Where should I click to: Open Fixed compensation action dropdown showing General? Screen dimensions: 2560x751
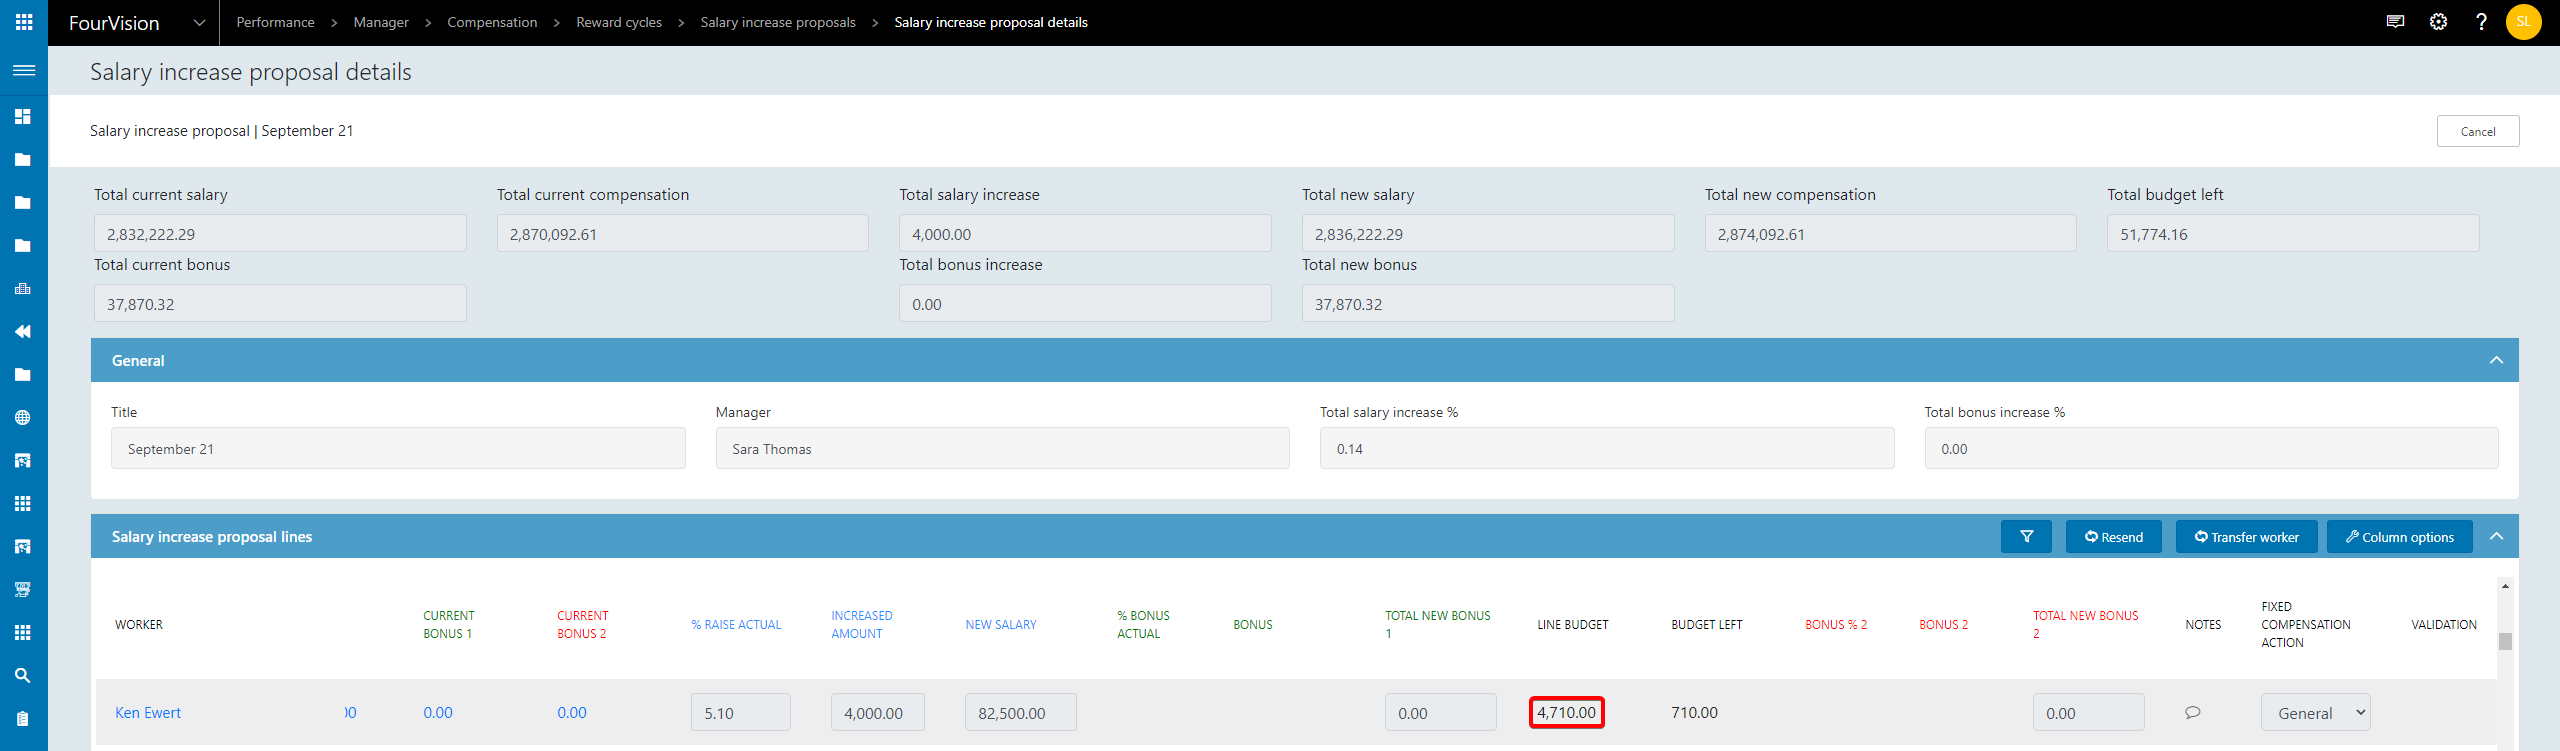(2315, 713)
